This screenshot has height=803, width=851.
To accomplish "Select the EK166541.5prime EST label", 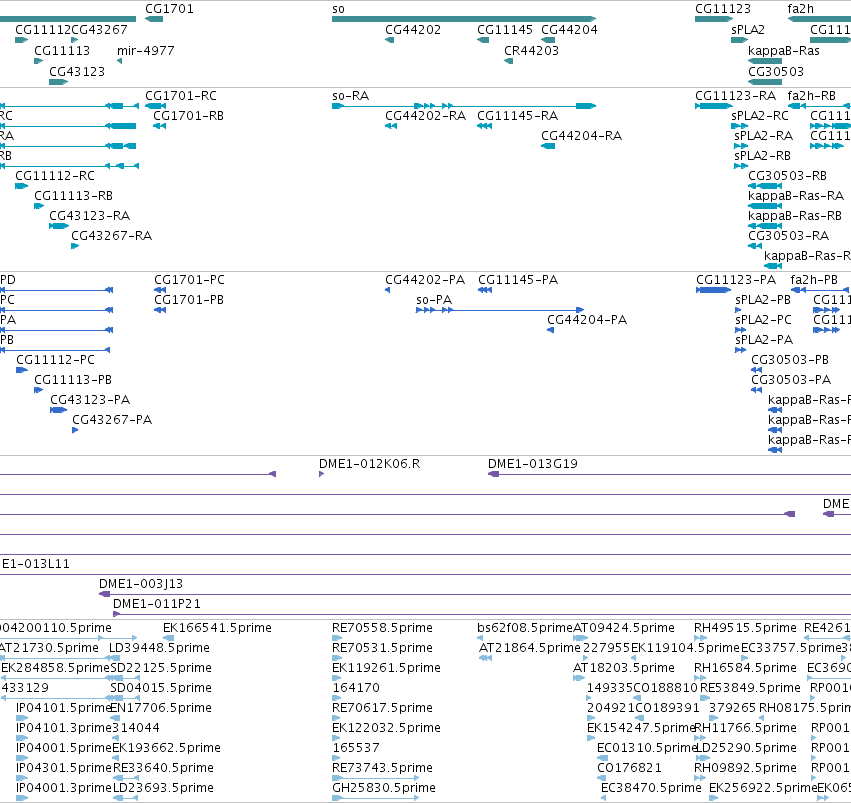I will pyautogui.click(x=217, y=628).
